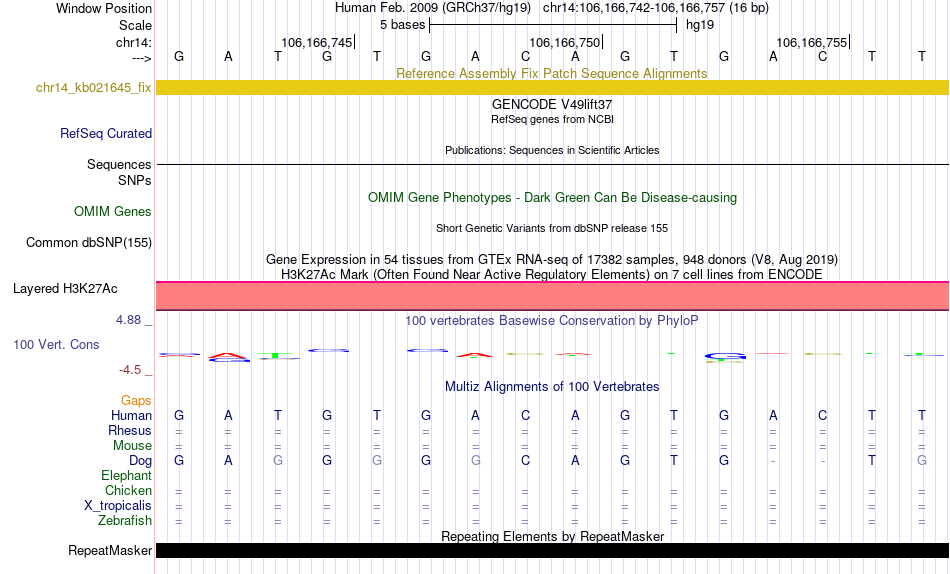Click the -4.5 lower axis value
950x574 pixels.
(x=130, y=370)
